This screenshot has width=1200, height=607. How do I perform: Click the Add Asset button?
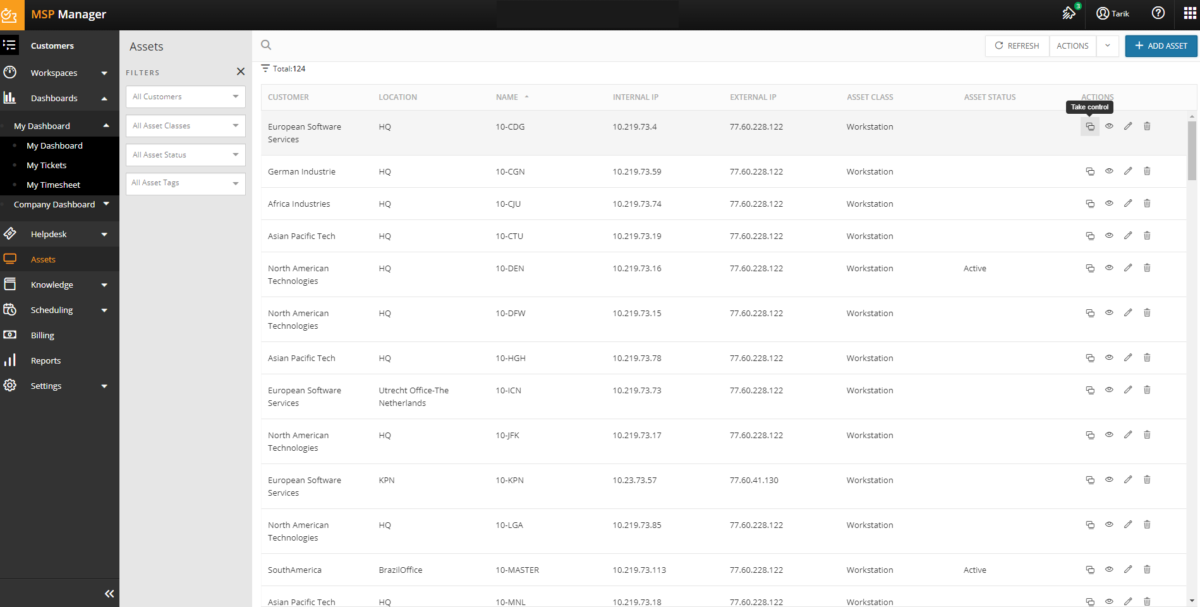click(x=1160, y=46)
